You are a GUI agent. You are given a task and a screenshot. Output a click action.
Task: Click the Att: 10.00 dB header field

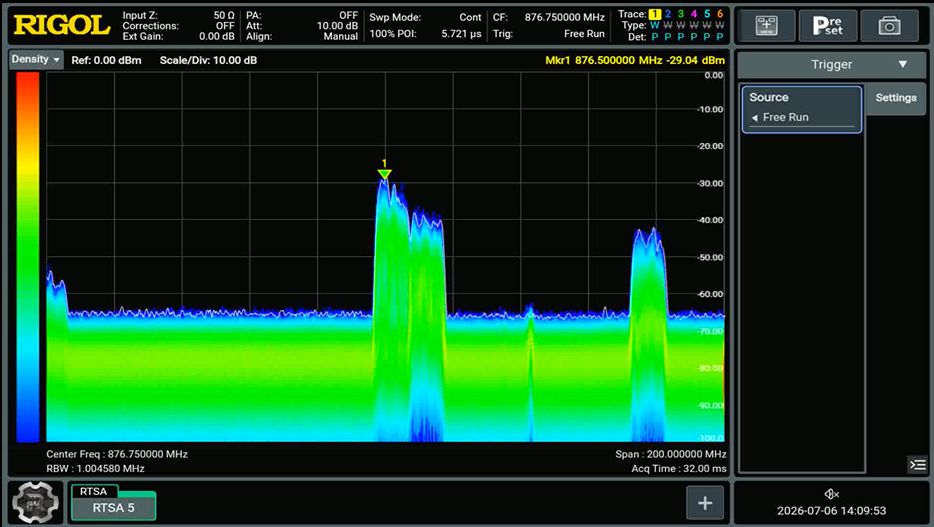(302, 26)
